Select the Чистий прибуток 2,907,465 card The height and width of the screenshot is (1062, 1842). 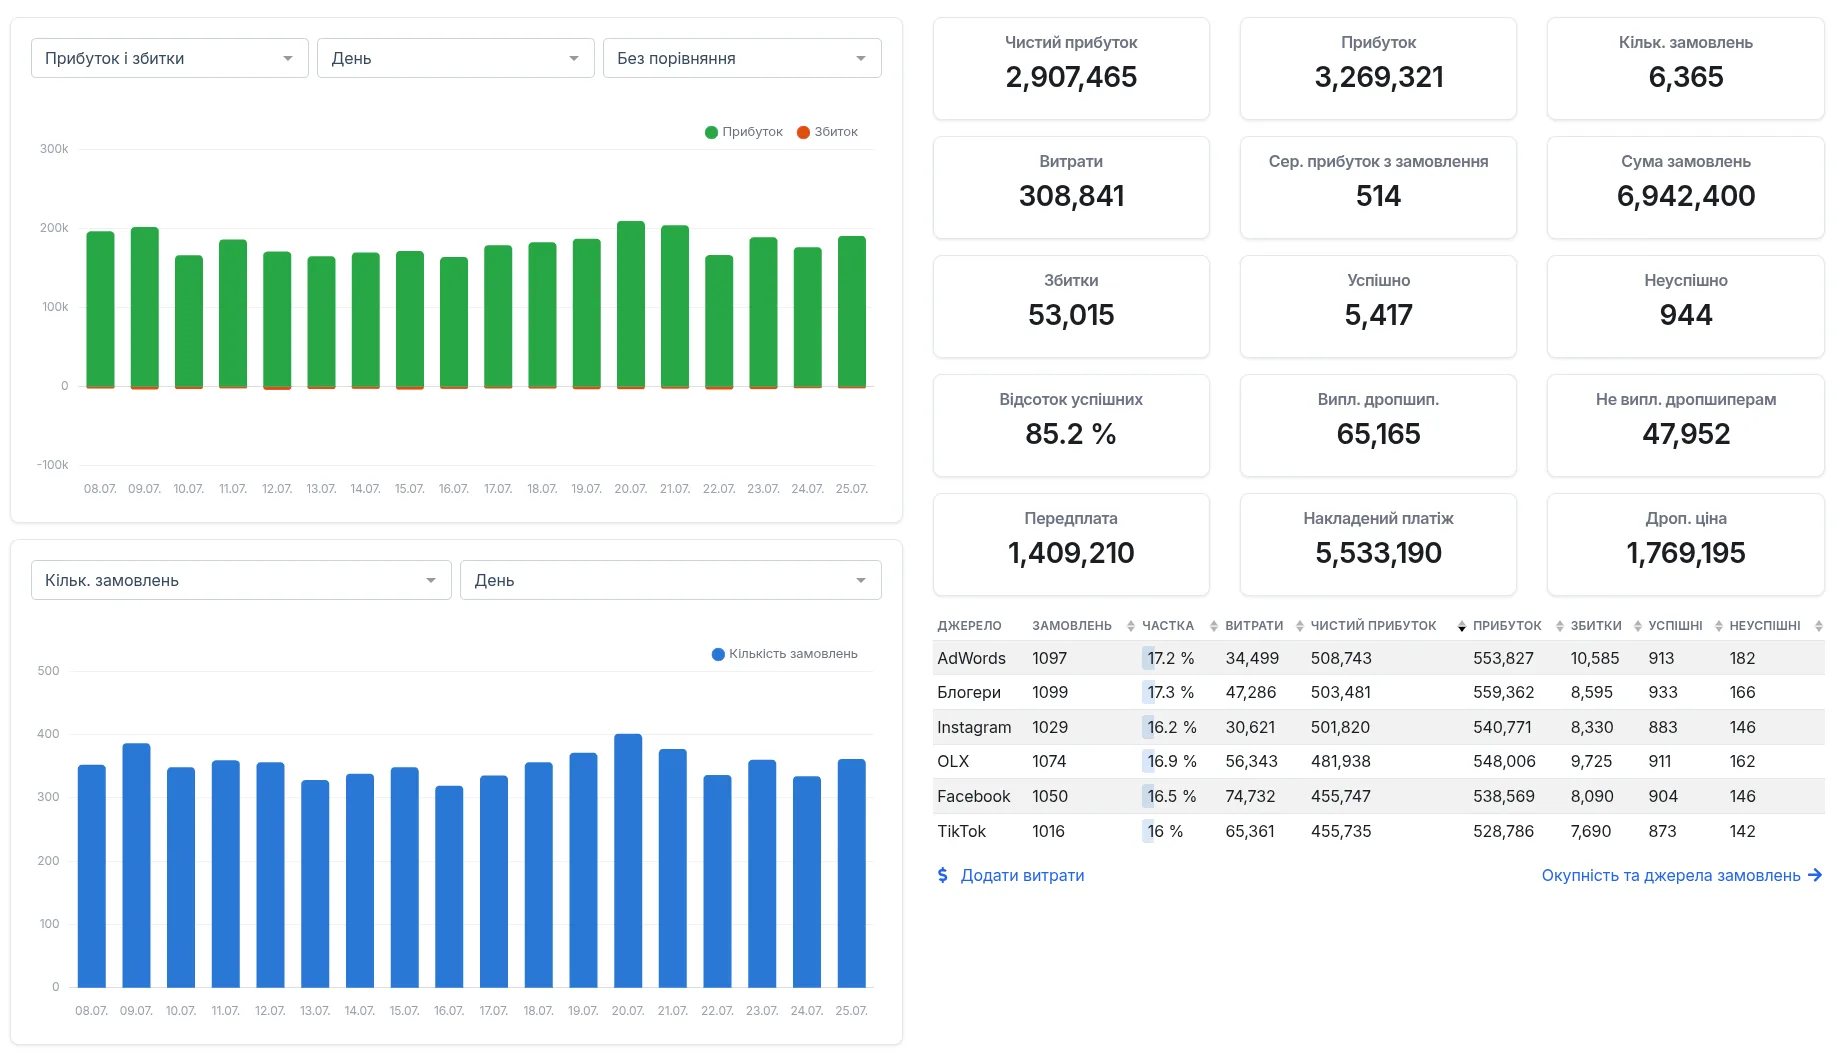click(1071, 68)
